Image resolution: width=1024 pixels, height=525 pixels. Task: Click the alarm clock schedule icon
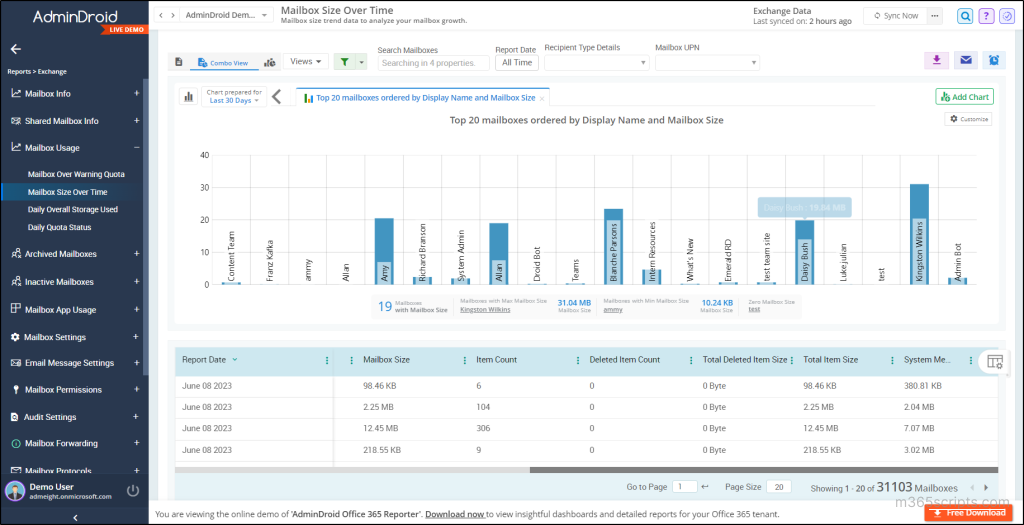tap(993, 60)
